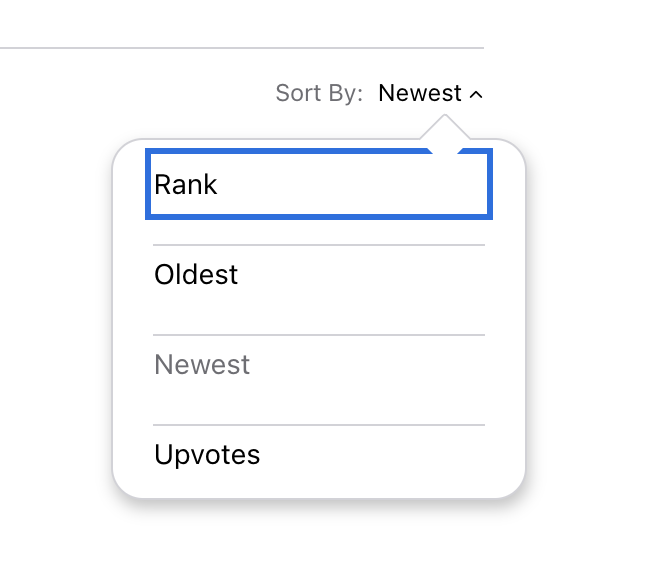Close the sort menu using the up-caret
The image size is (660, 586).
[476, 95]
